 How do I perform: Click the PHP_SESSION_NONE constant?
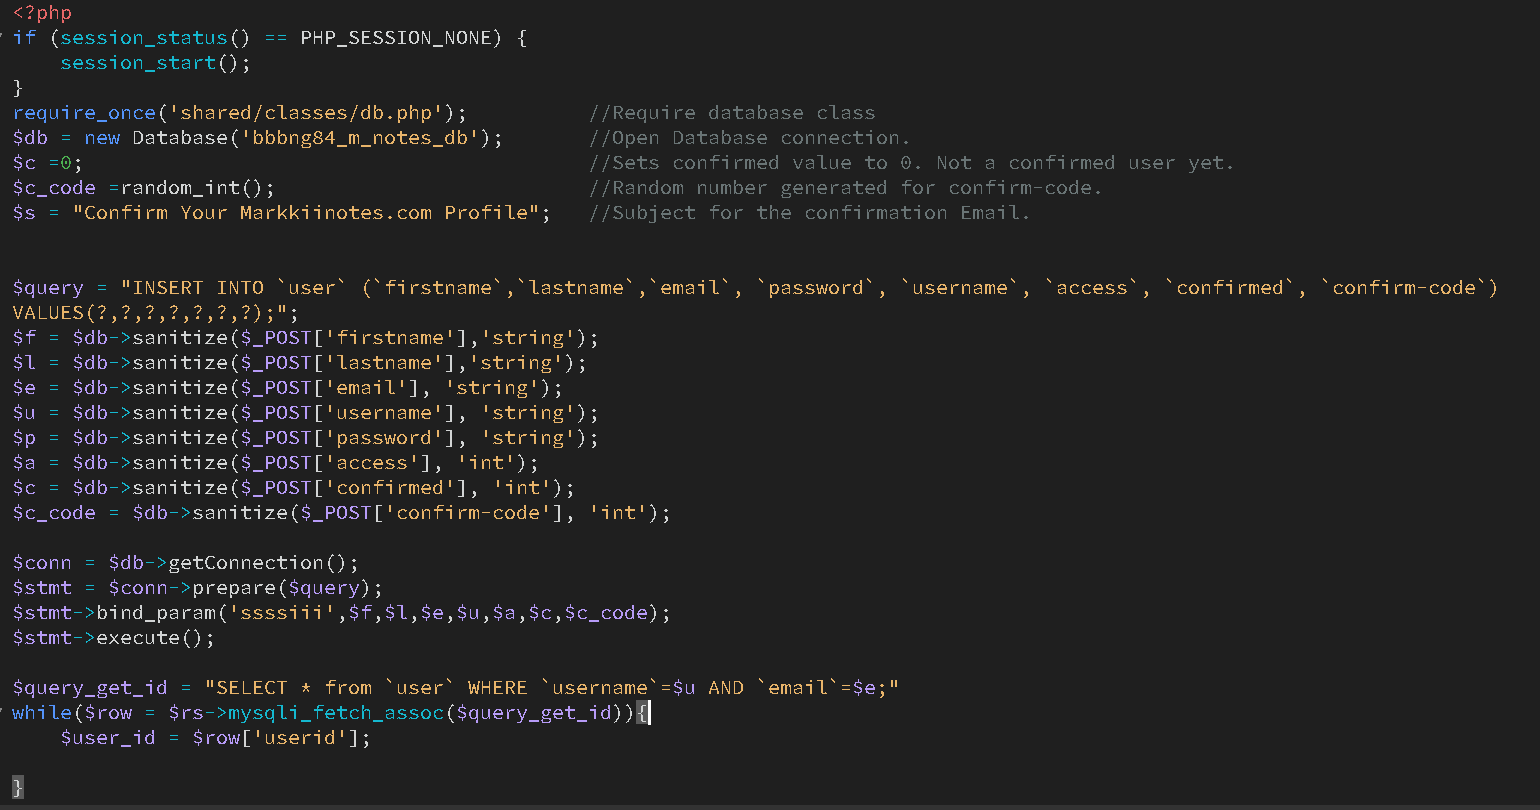click(396, 38)
